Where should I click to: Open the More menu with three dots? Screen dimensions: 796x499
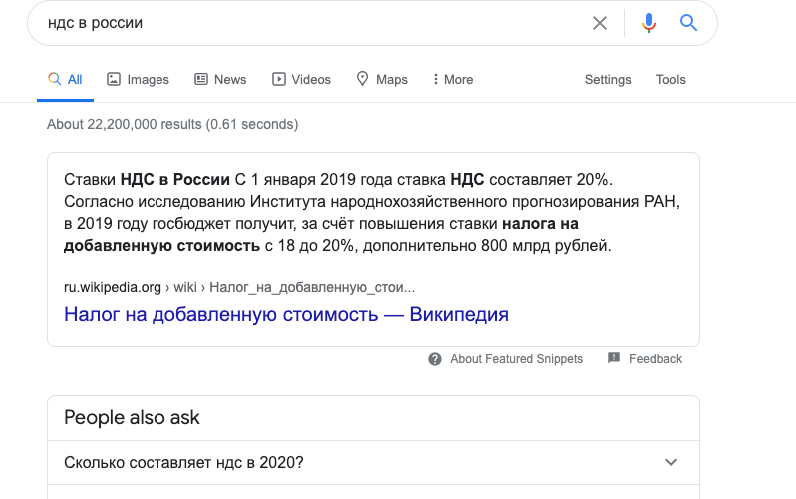tap(453, 79)
